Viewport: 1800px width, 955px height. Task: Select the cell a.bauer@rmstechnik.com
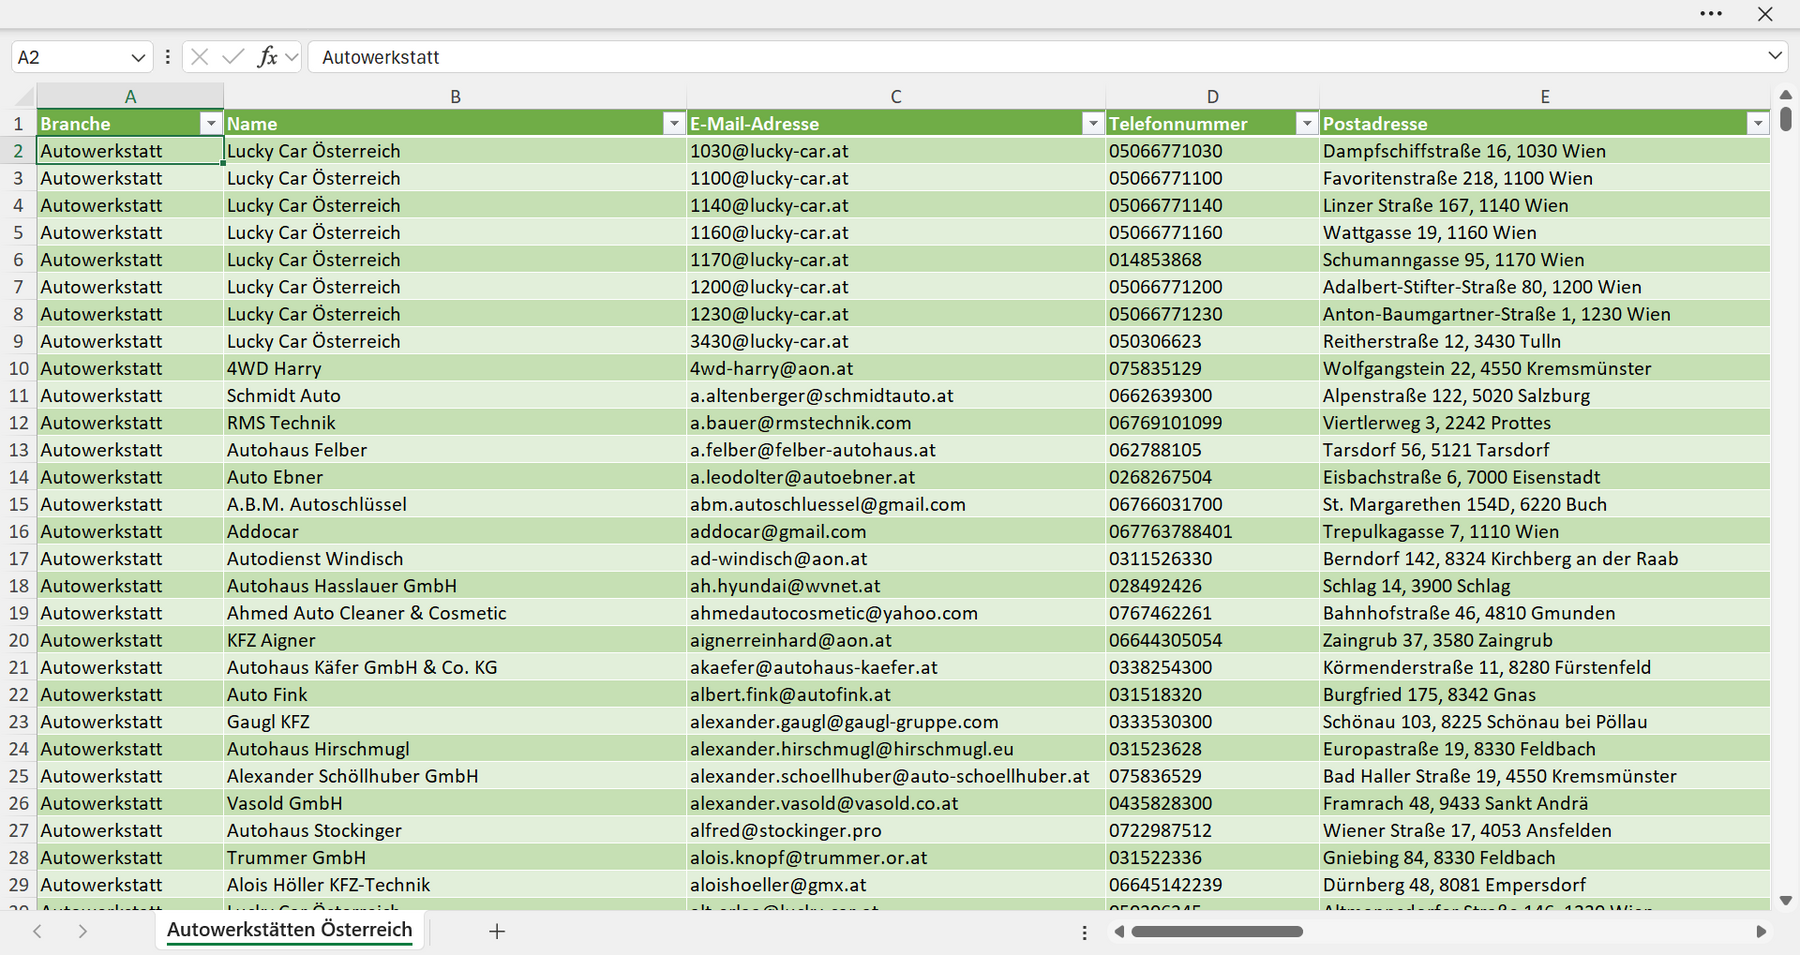[x=896, y=422]
